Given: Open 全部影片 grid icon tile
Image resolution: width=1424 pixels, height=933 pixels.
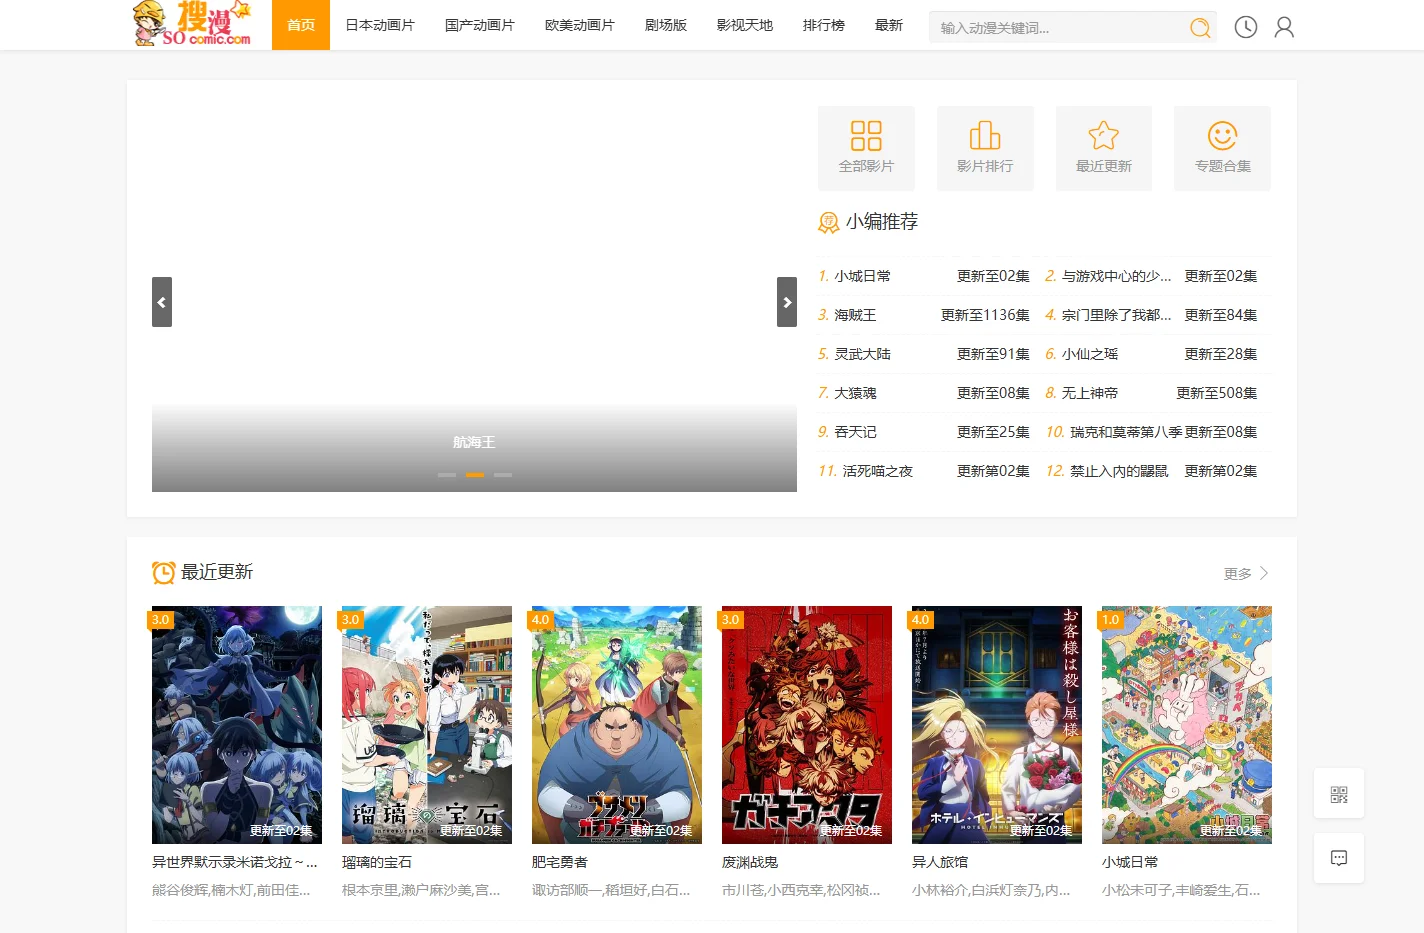Looking at the screenshot, I should (x=866, y=148).
